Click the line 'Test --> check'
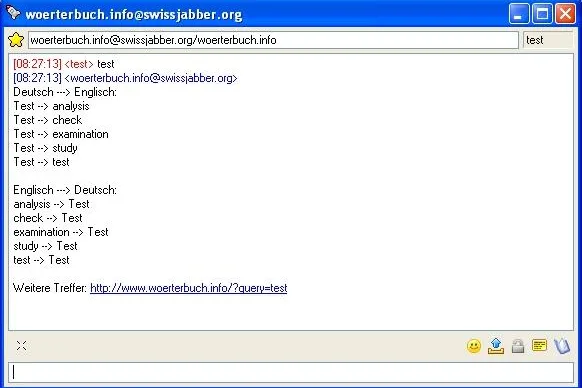Viewport: 582px width, 388px height. coord(48,120)
